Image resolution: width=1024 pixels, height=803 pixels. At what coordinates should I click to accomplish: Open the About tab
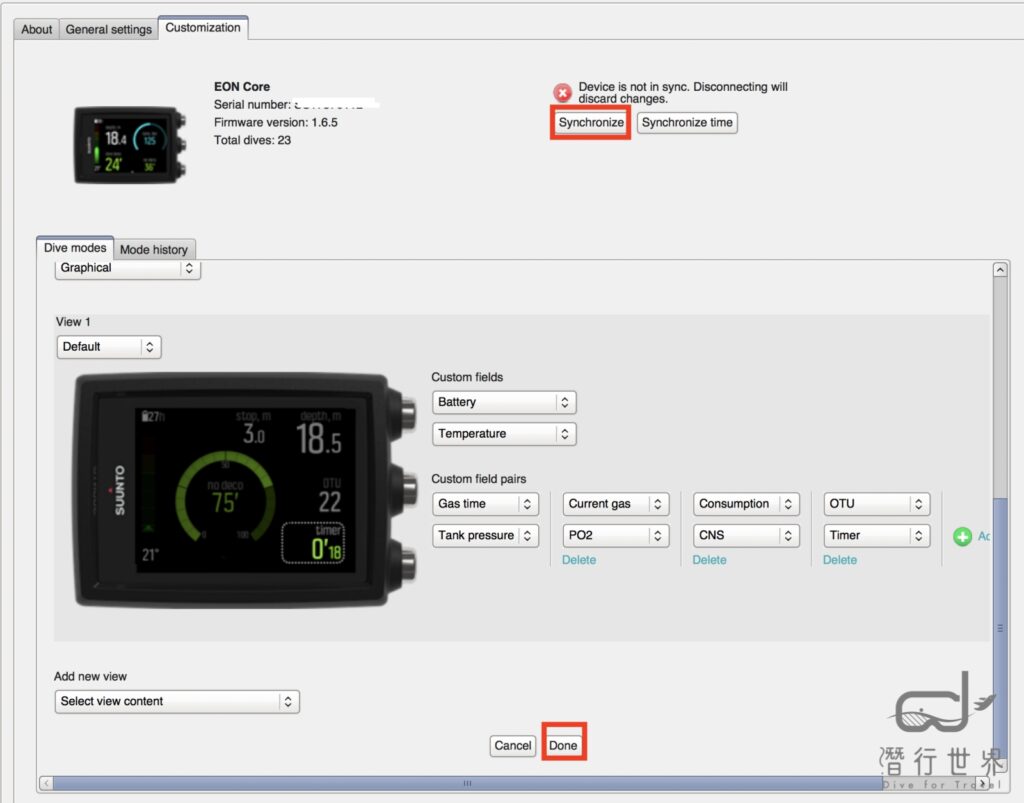[37, 29]
